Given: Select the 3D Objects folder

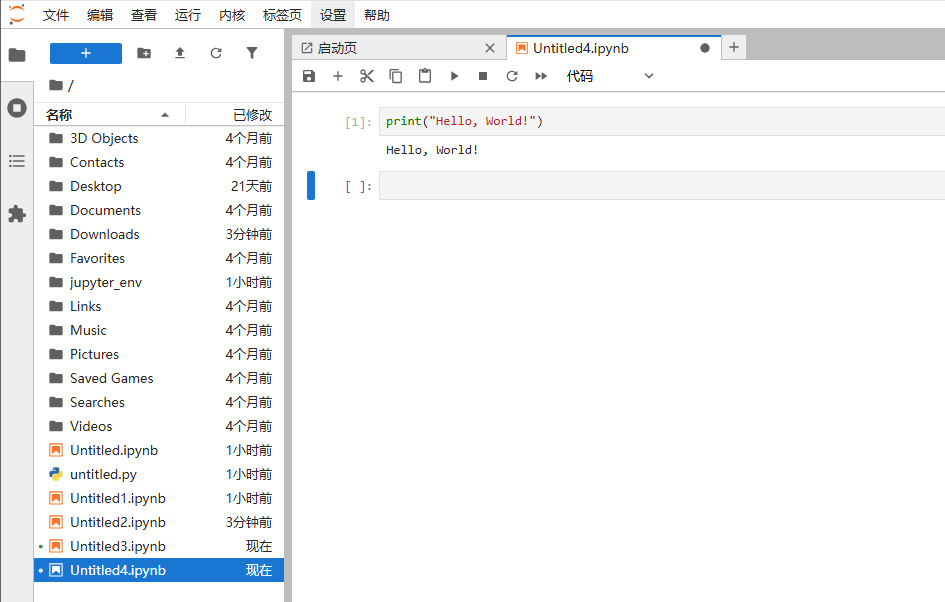Looking at the screenshot, I should pyautogui.click(x=159, y=138).
